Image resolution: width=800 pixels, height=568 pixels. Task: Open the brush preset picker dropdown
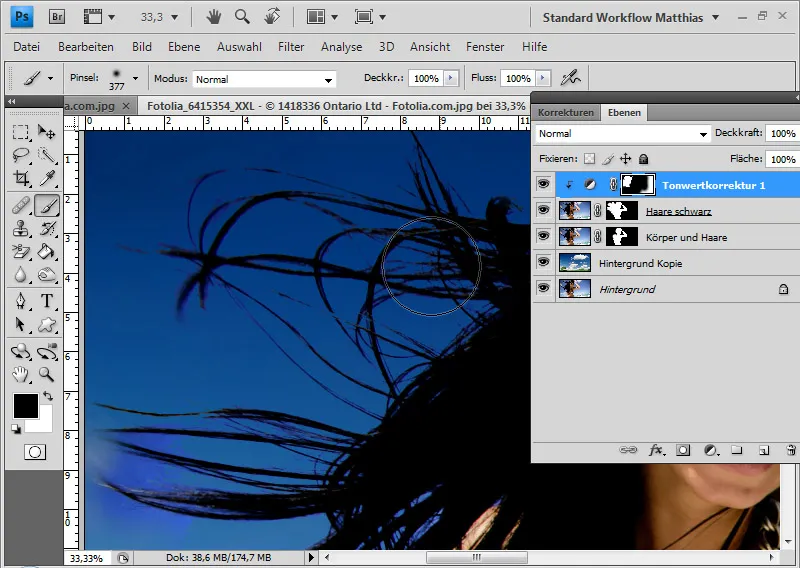coord(135,78)
